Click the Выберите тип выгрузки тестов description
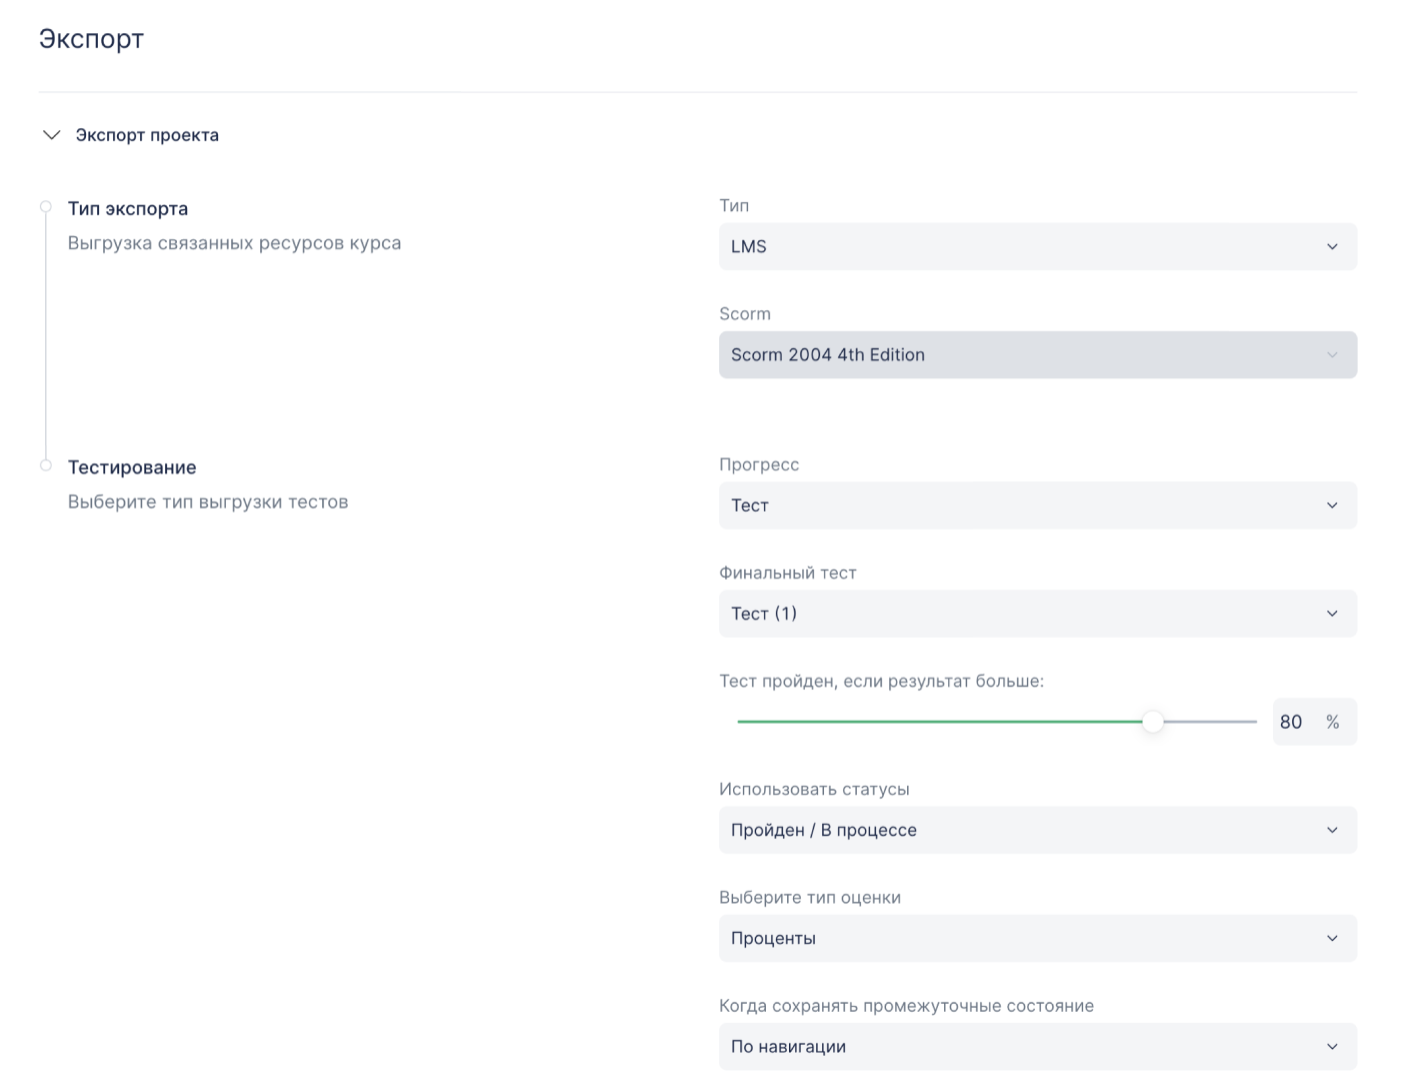1416x1082 pixels. click(x=208, y=502)
